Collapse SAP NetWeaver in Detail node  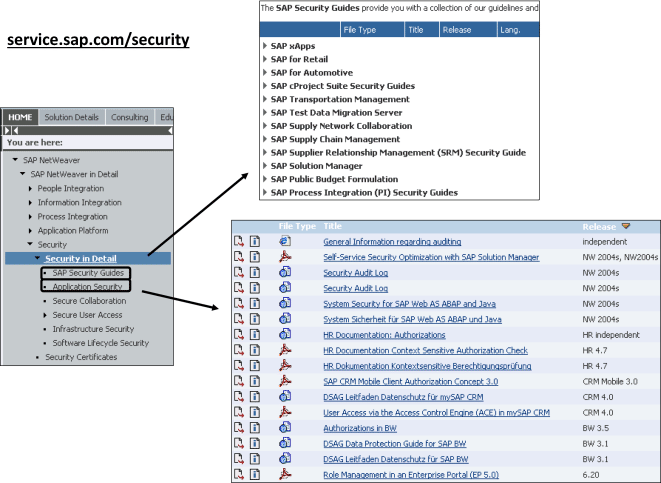(23, 174)
